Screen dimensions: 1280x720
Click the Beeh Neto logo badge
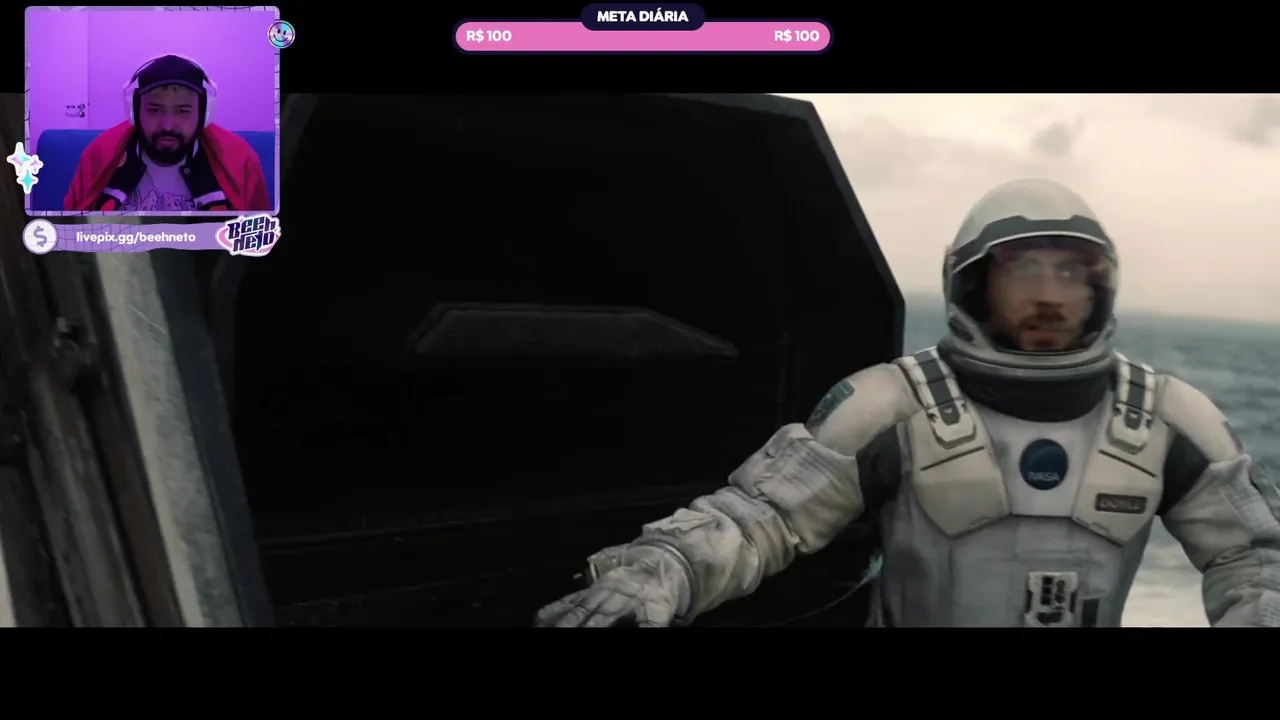click(249, 236)
